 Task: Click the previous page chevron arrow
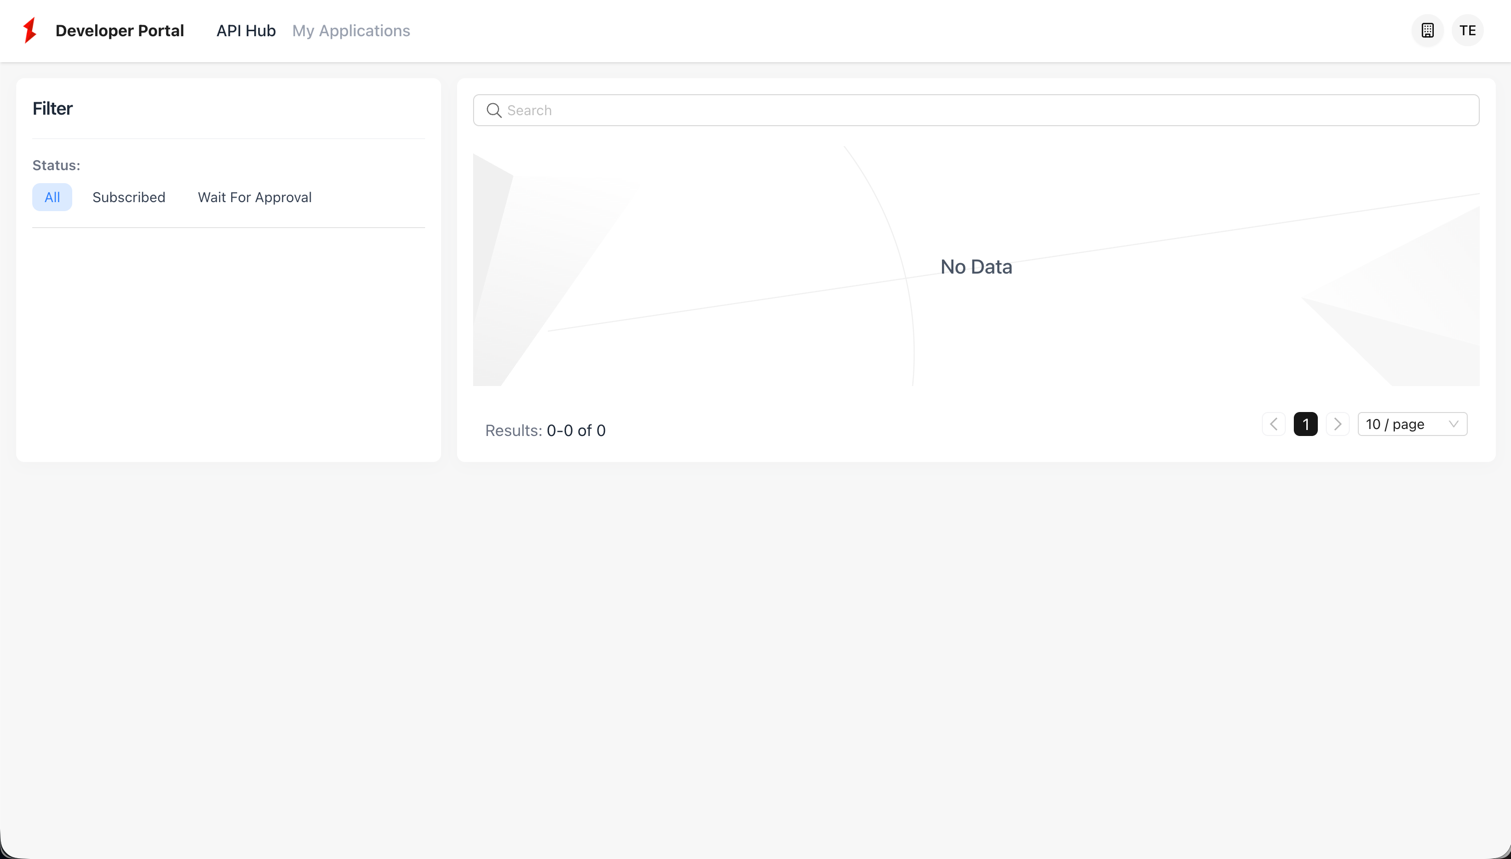(x=1273, y=424)
